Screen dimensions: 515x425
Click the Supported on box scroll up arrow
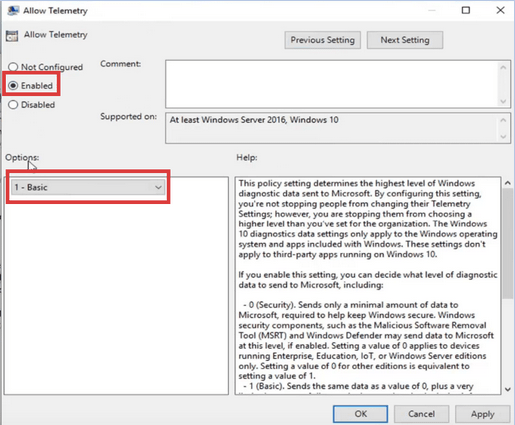[x=503, y=120]
